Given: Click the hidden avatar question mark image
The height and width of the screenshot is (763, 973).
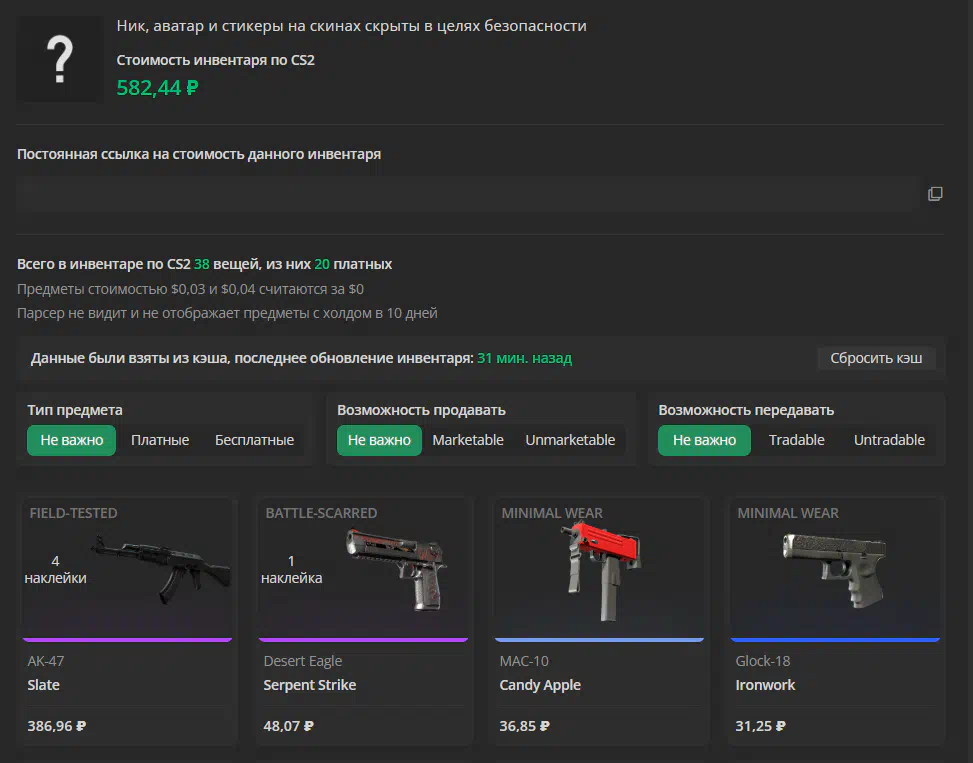Looking at the screenshot, I should [60, 59].
